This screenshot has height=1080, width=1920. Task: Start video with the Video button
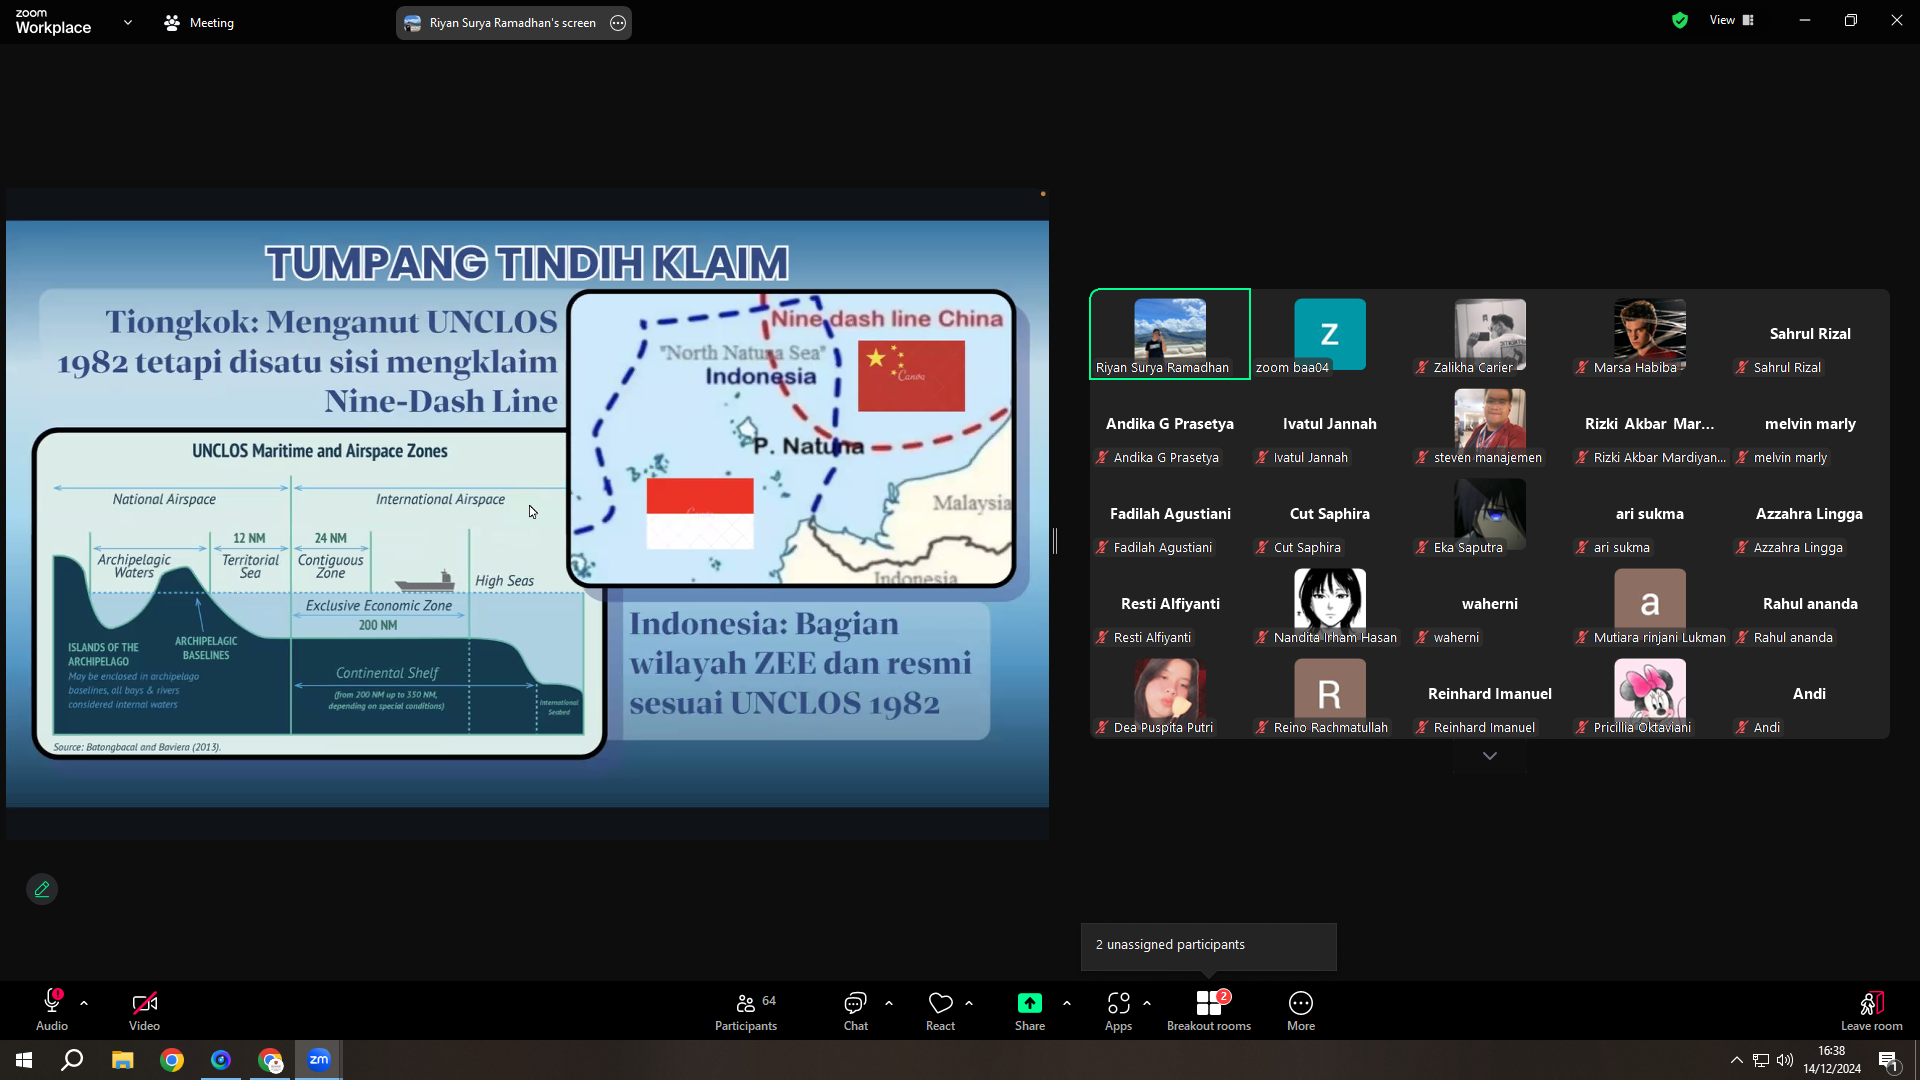click(144, 1010)
